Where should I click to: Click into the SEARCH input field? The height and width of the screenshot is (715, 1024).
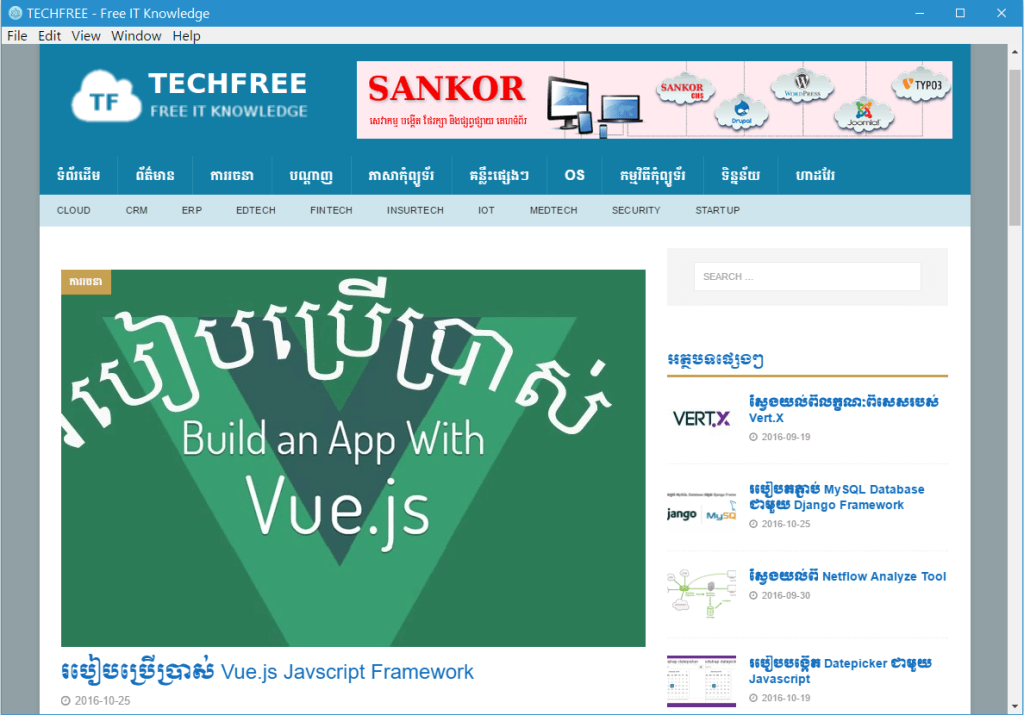click(x=807, y=276)
